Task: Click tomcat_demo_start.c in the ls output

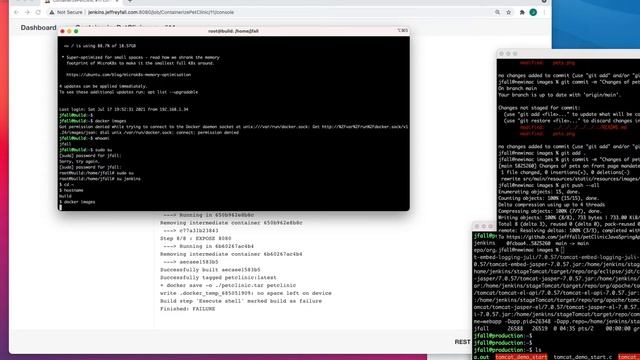Action: click(583, 357)
